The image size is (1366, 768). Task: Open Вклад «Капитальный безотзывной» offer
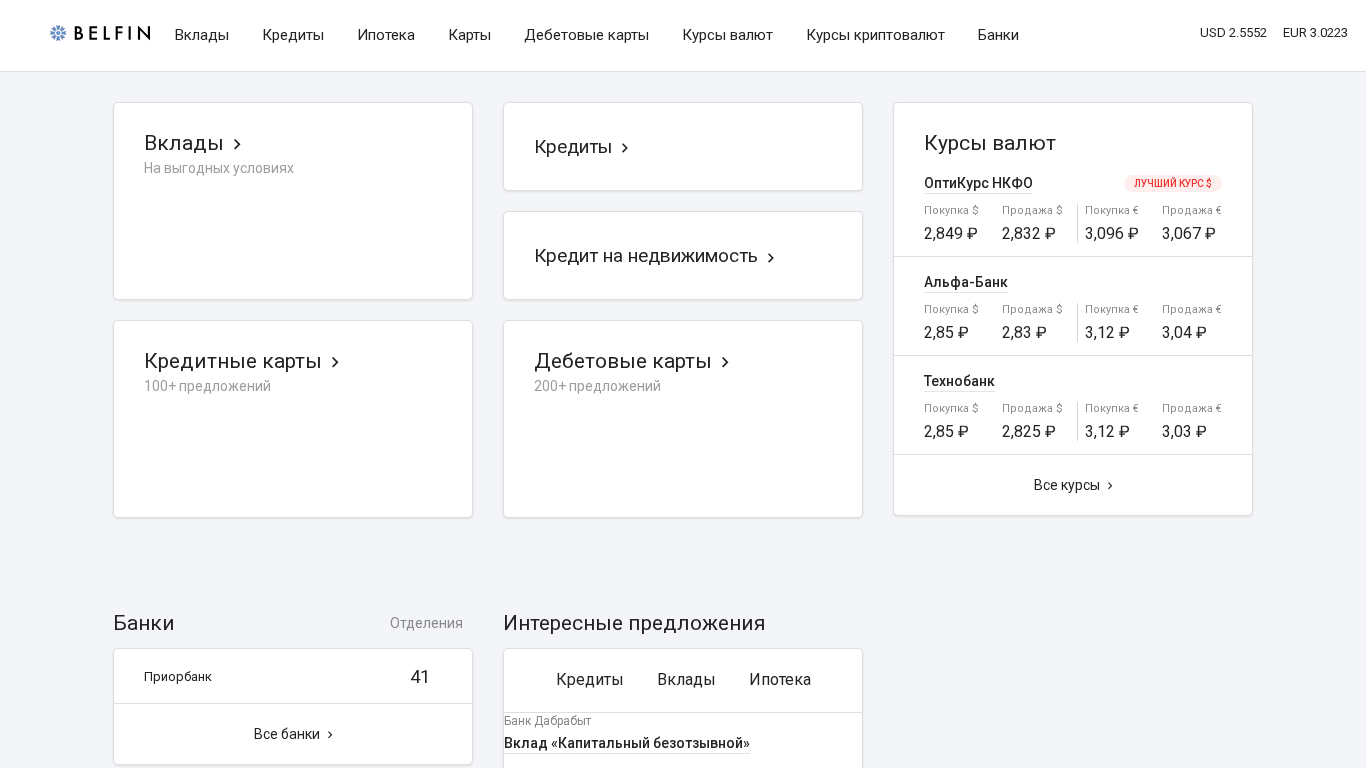(x=627, y=743)
